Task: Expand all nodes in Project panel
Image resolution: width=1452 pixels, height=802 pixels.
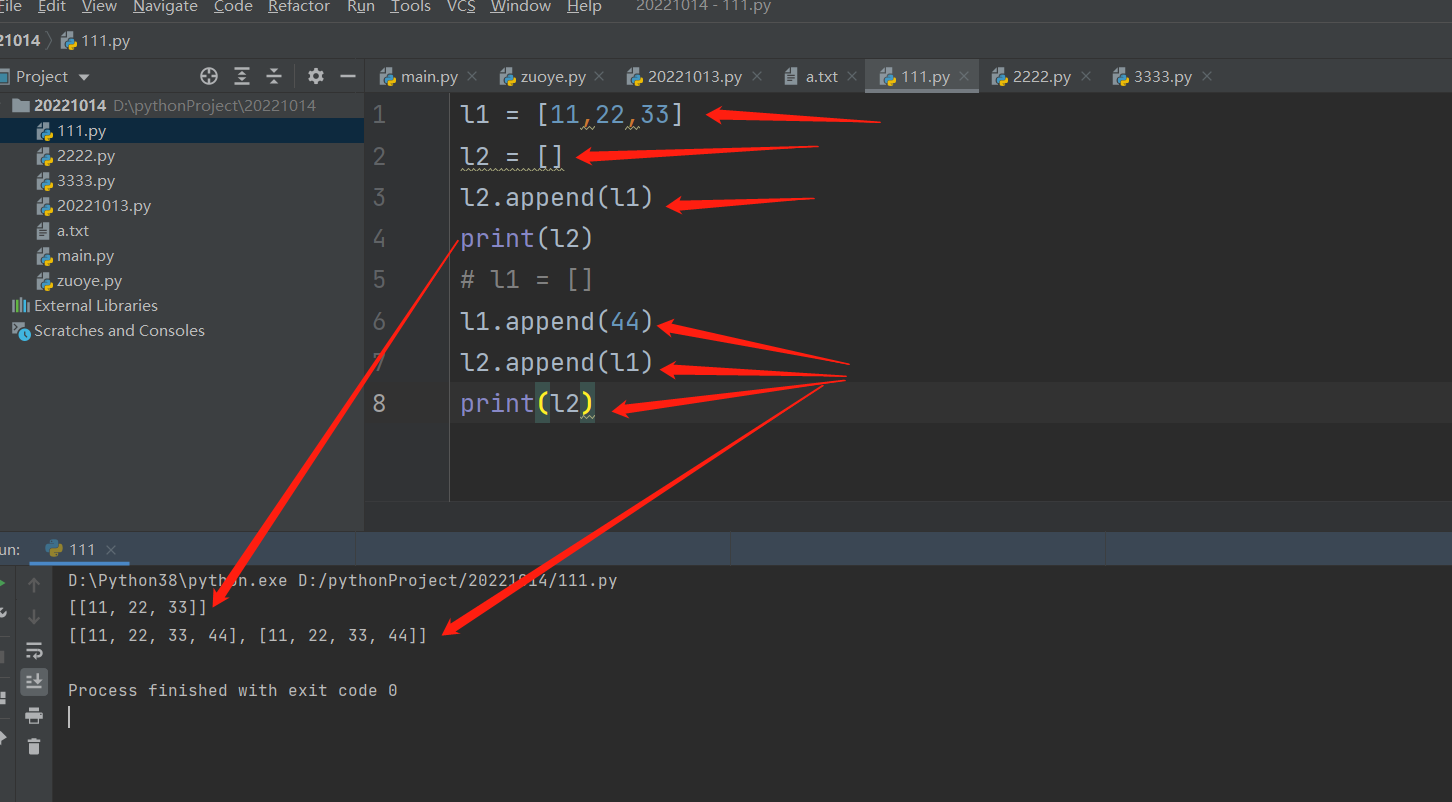Action: pos(242,76)
